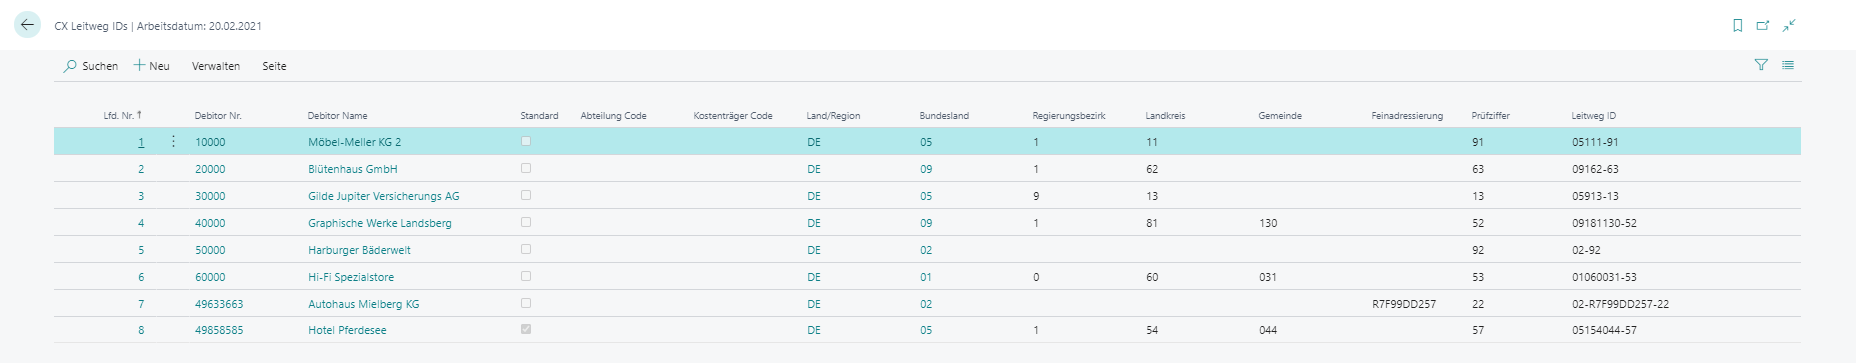
Task: Open Regierungsbezirk column header menu
Action: (x=1069, y=116)
